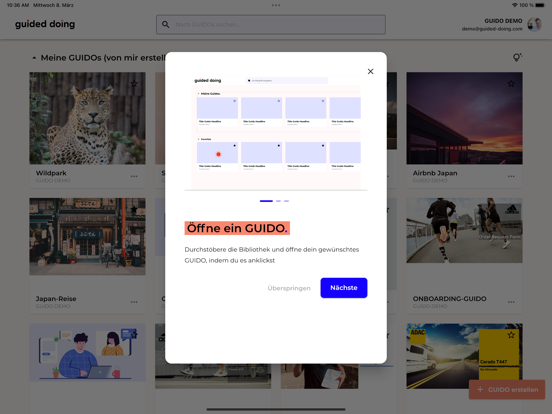Open the Airbnb Japan sunset thumbnail
Viewport: 552px width, 414px height.
464,118
